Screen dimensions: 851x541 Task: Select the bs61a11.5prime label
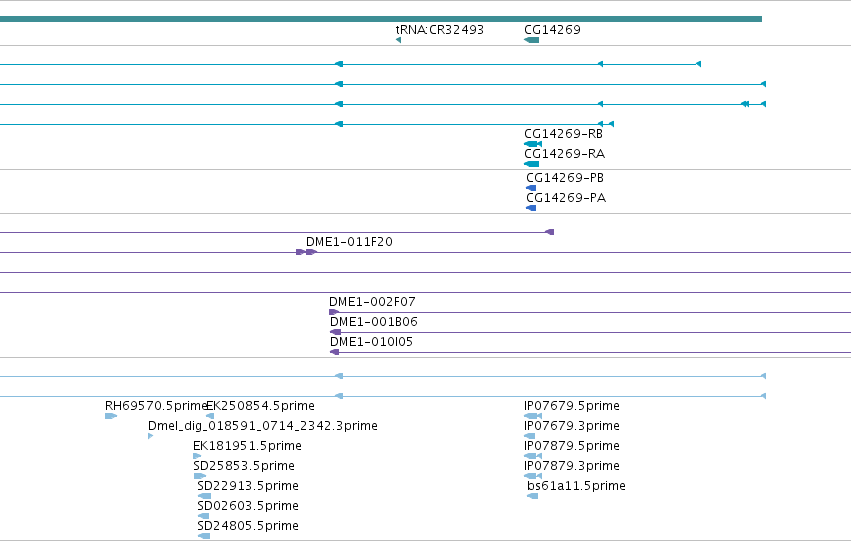(576, 486)
